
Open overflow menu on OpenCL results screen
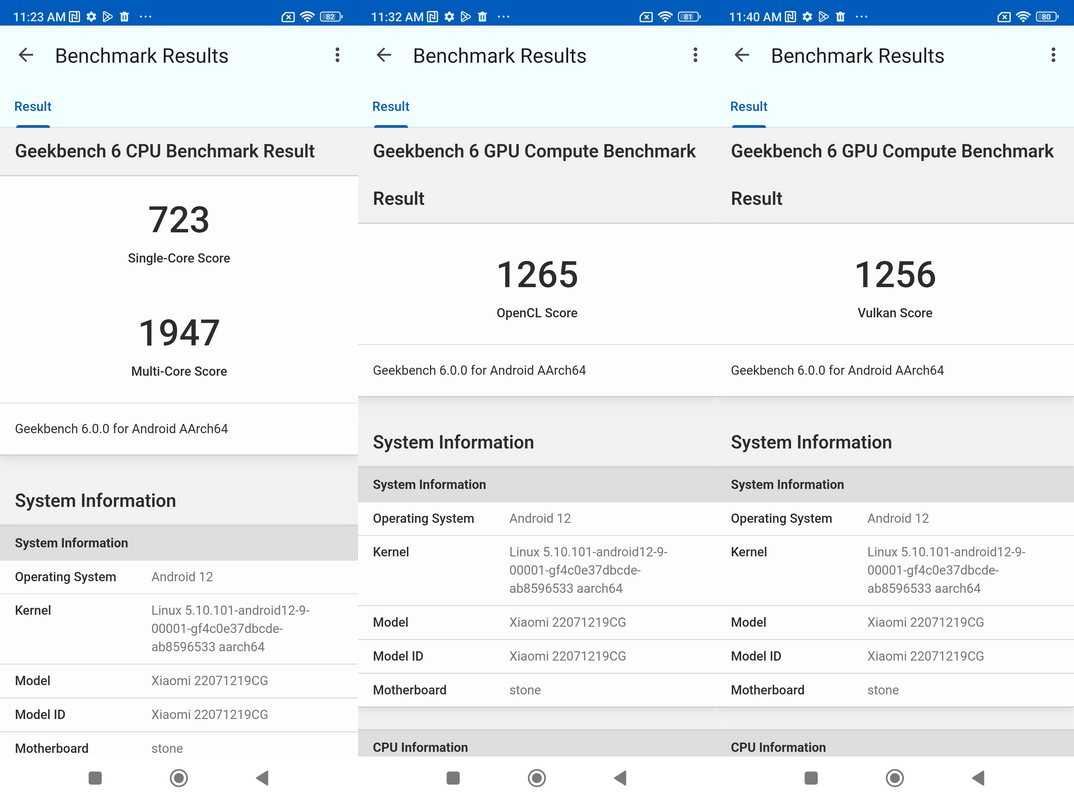pos(695,55)
